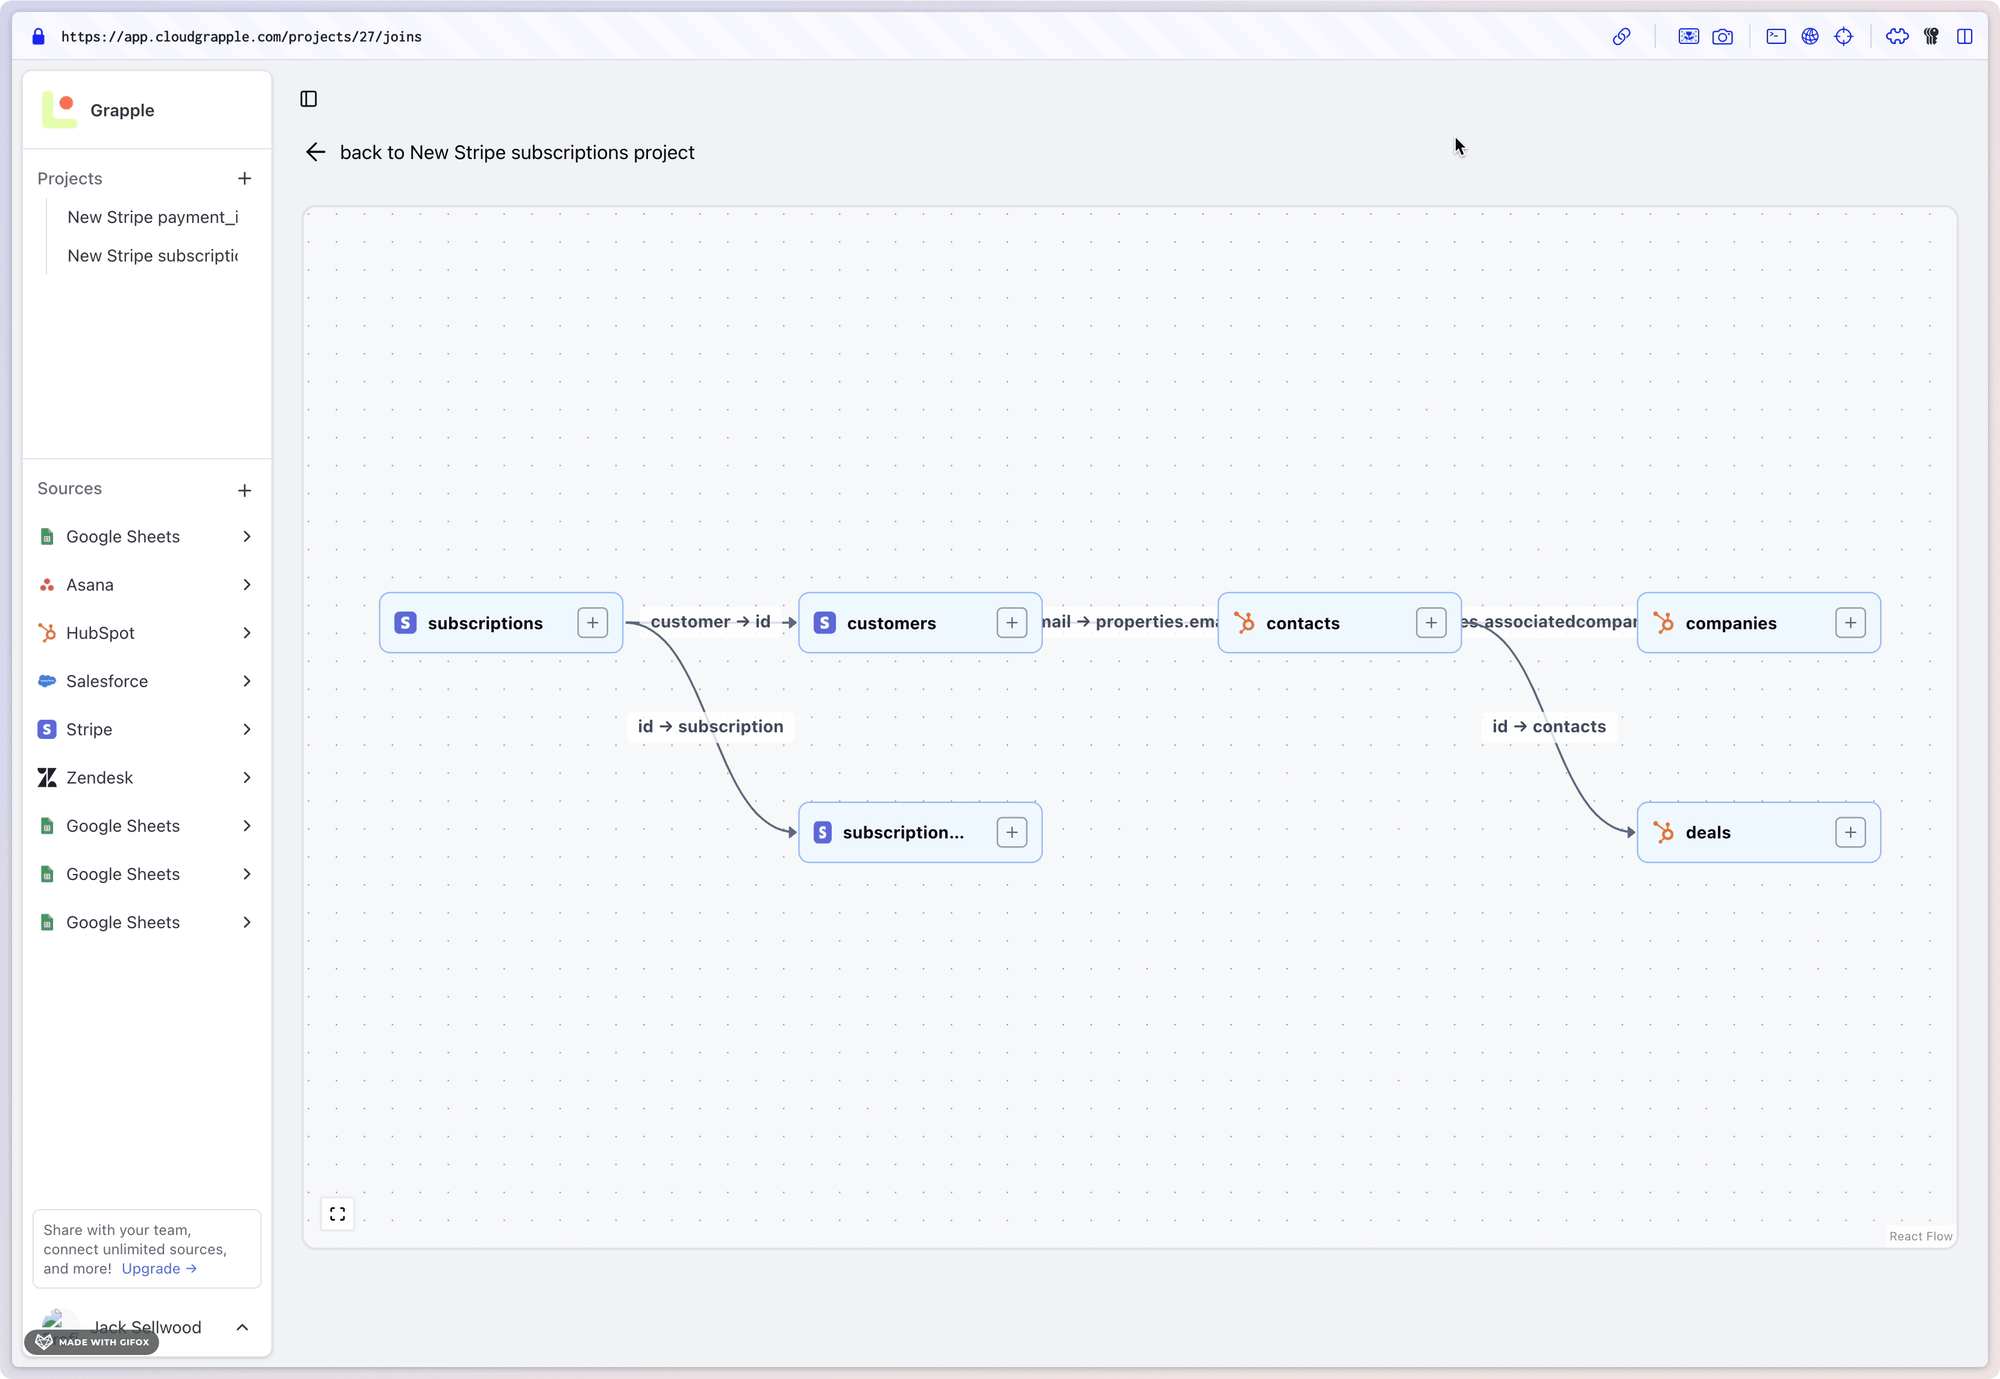Click plus on subscriptions node
The height and width of the screenshot is (1379, 2000).
pos(593,623)
